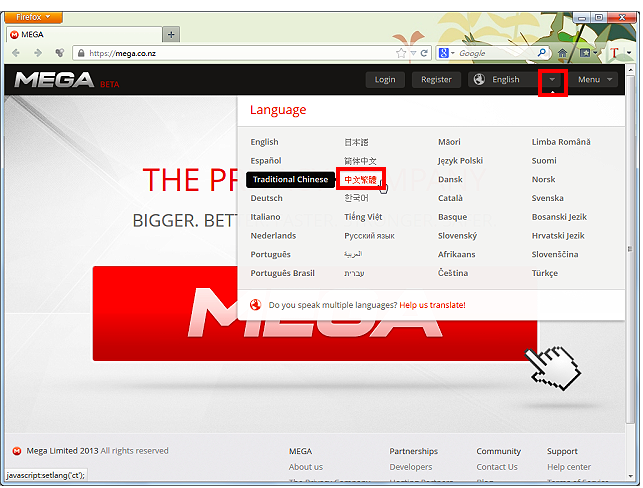This screenshot has height=488, width=643.
Task: Select Limba Română language
Action: [561, 142]
